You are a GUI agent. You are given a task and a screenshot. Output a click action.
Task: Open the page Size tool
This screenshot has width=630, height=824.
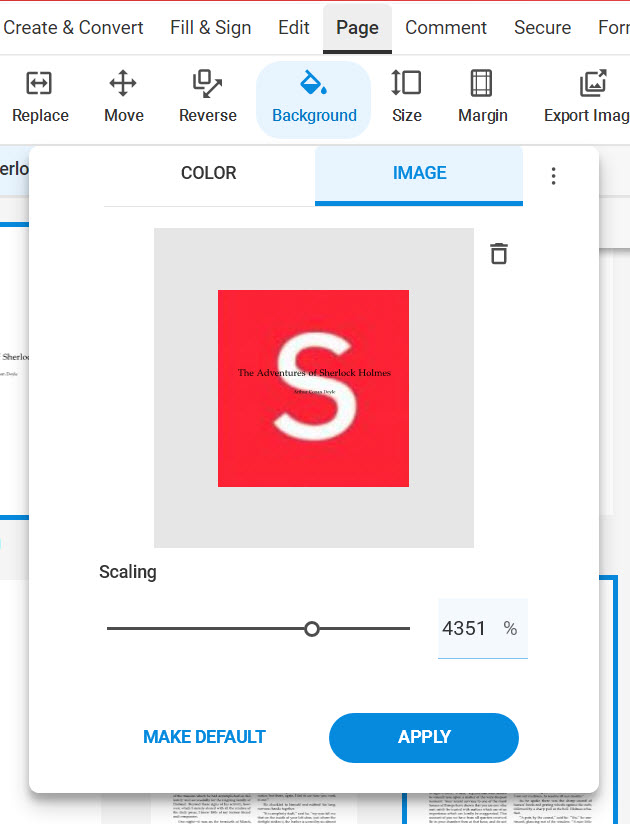[406, 98]
